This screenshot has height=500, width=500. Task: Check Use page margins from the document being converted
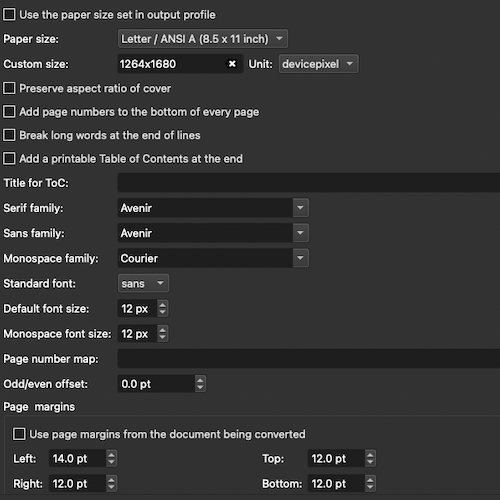tap(19, 434)
